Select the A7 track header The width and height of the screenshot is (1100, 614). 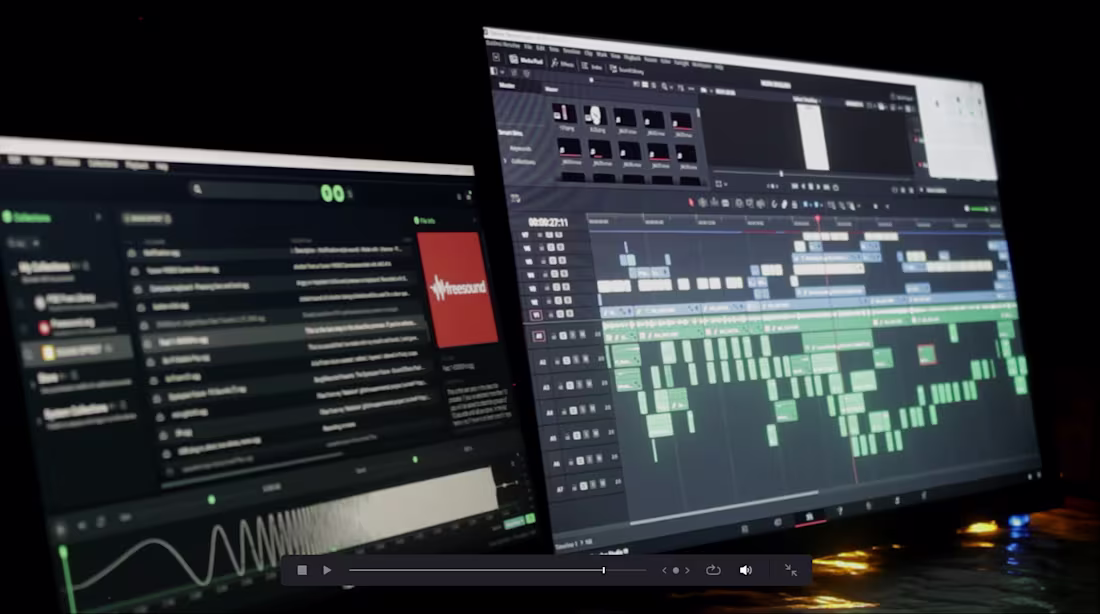(x=560, y=489)
